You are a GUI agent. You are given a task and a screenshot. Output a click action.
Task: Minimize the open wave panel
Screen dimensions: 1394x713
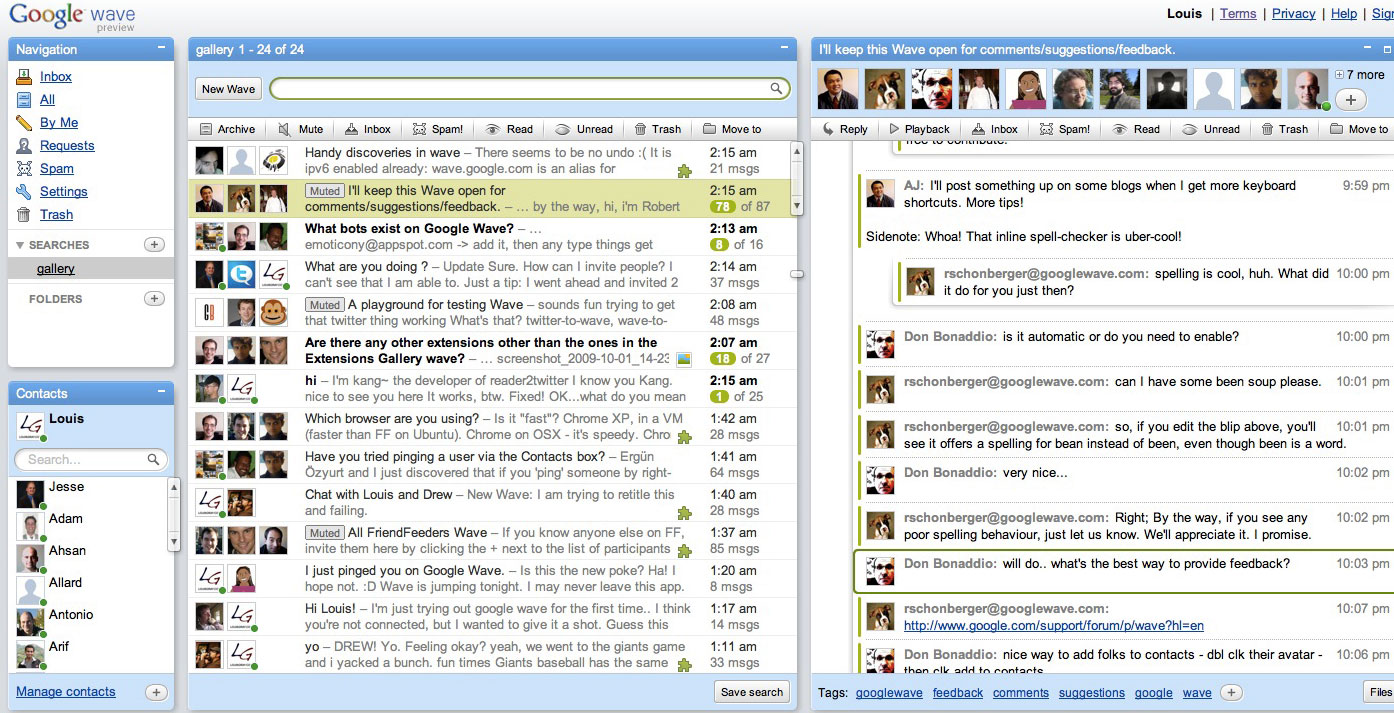[1367, 48]
